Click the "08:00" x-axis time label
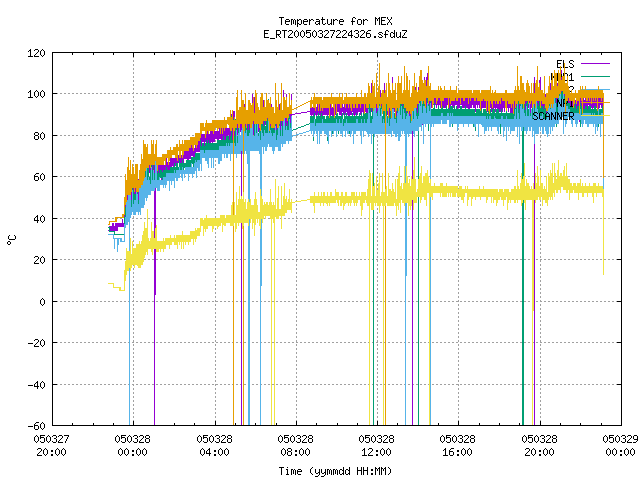 coord(296,452)
